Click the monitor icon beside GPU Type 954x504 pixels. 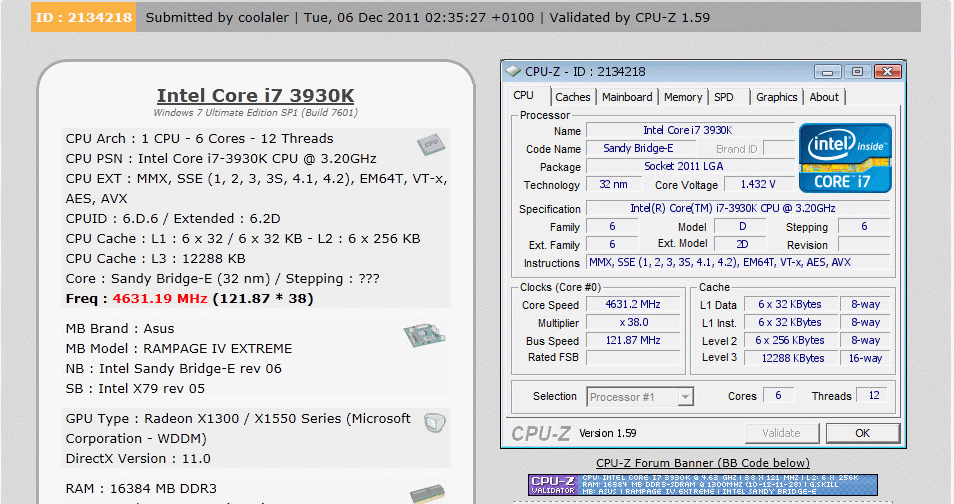435,422
